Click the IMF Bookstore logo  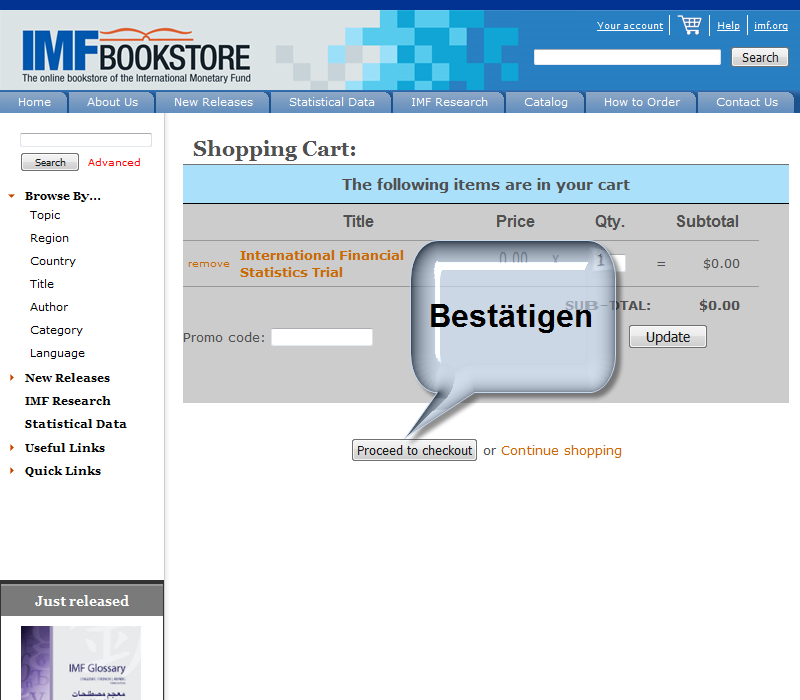point(136,54)
